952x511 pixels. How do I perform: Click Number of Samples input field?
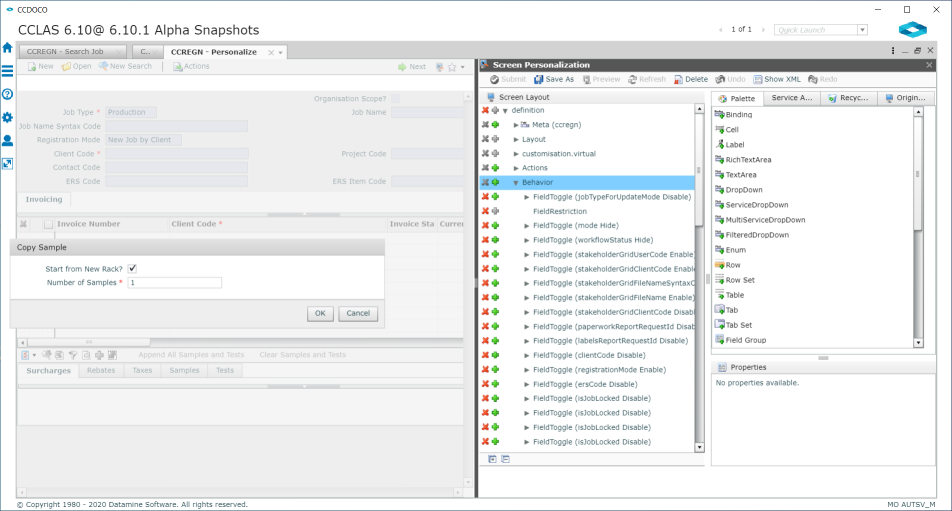(175, 283)
